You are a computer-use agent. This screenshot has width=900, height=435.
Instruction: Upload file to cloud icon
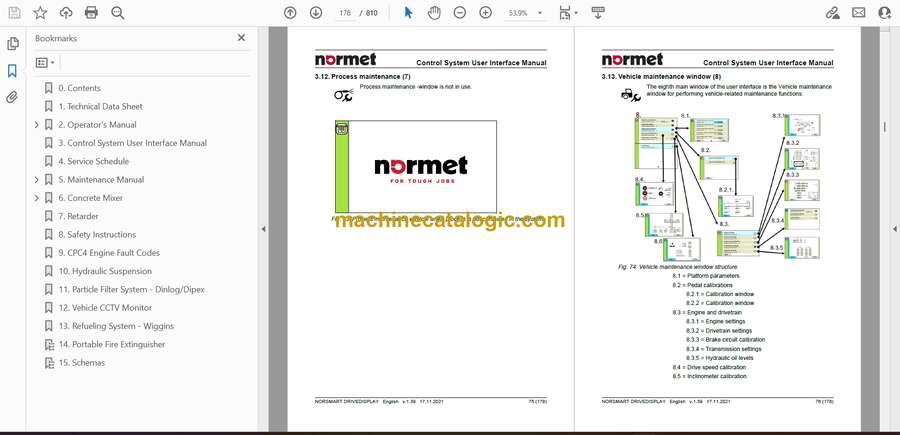tap(66, 13)
